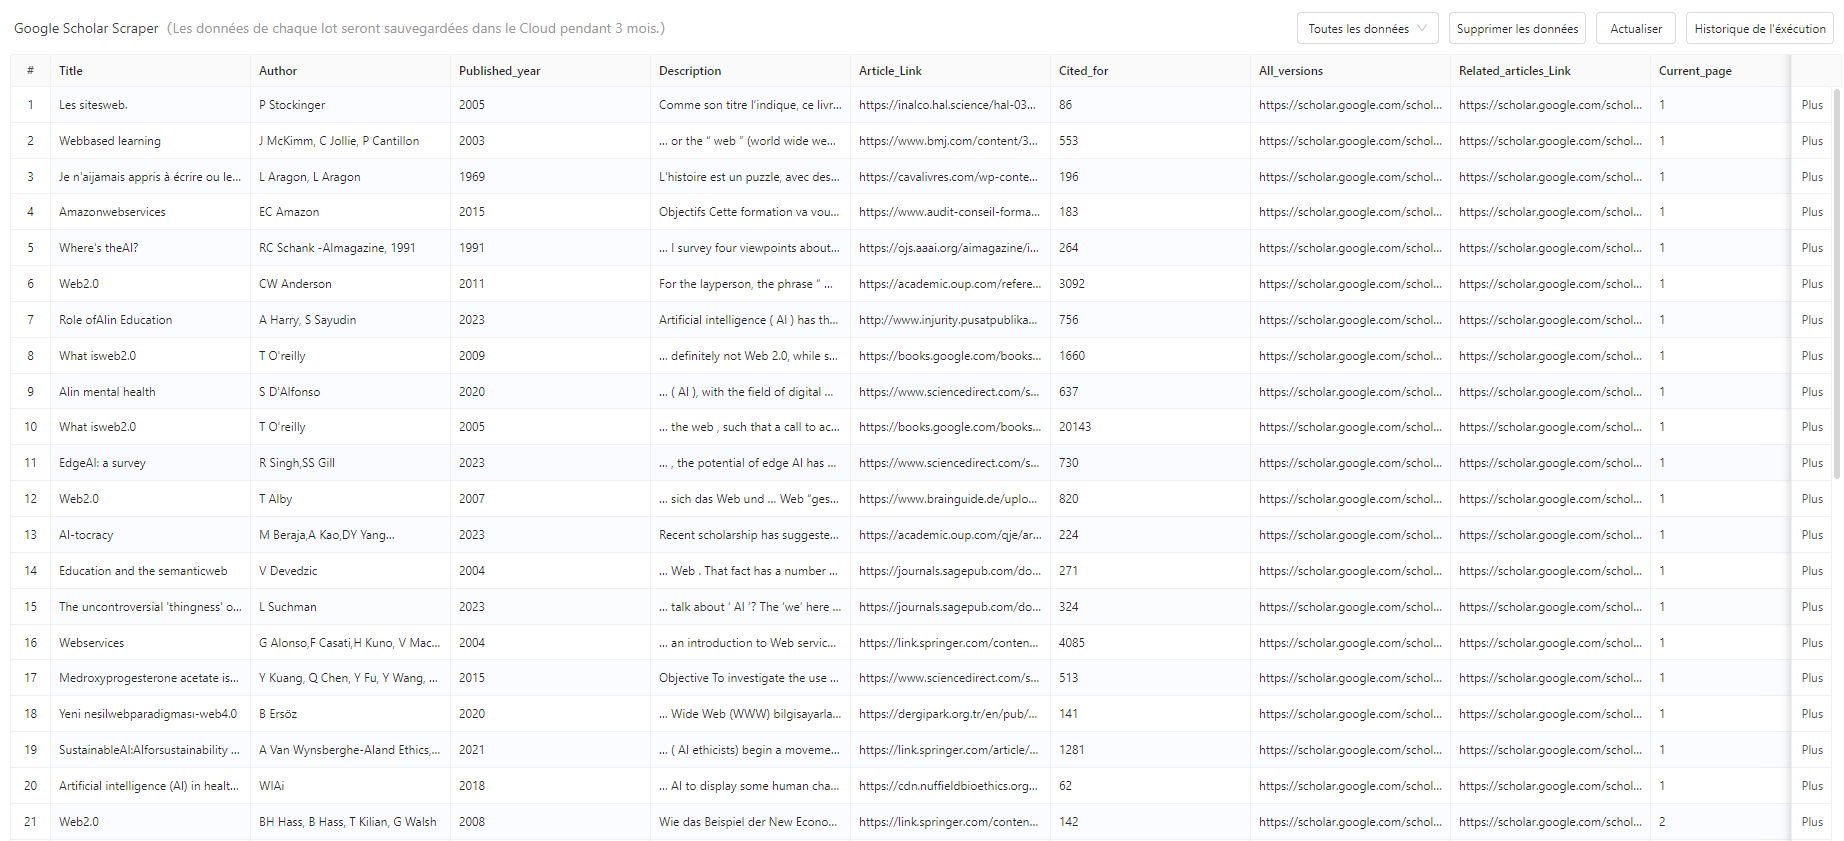Click Plus link in row 21
The width and height of the screenshot is (1844, 841).
(x=1812, y=822)
